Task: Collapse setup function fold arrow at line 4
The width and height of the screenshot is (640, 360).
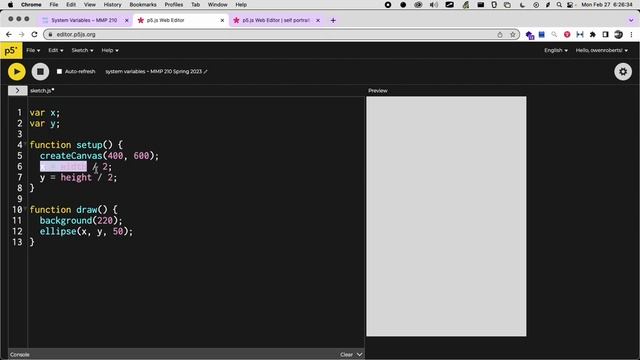Action: 25,144
